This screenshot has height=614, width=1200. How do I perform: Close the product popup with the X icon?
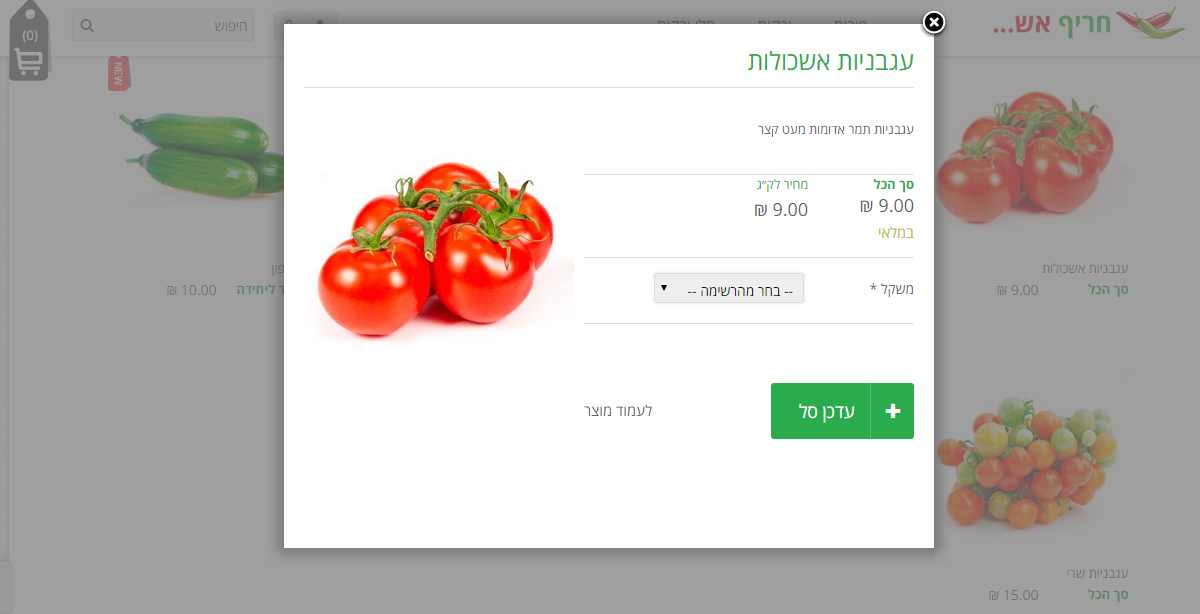click(x=933, y=22)
